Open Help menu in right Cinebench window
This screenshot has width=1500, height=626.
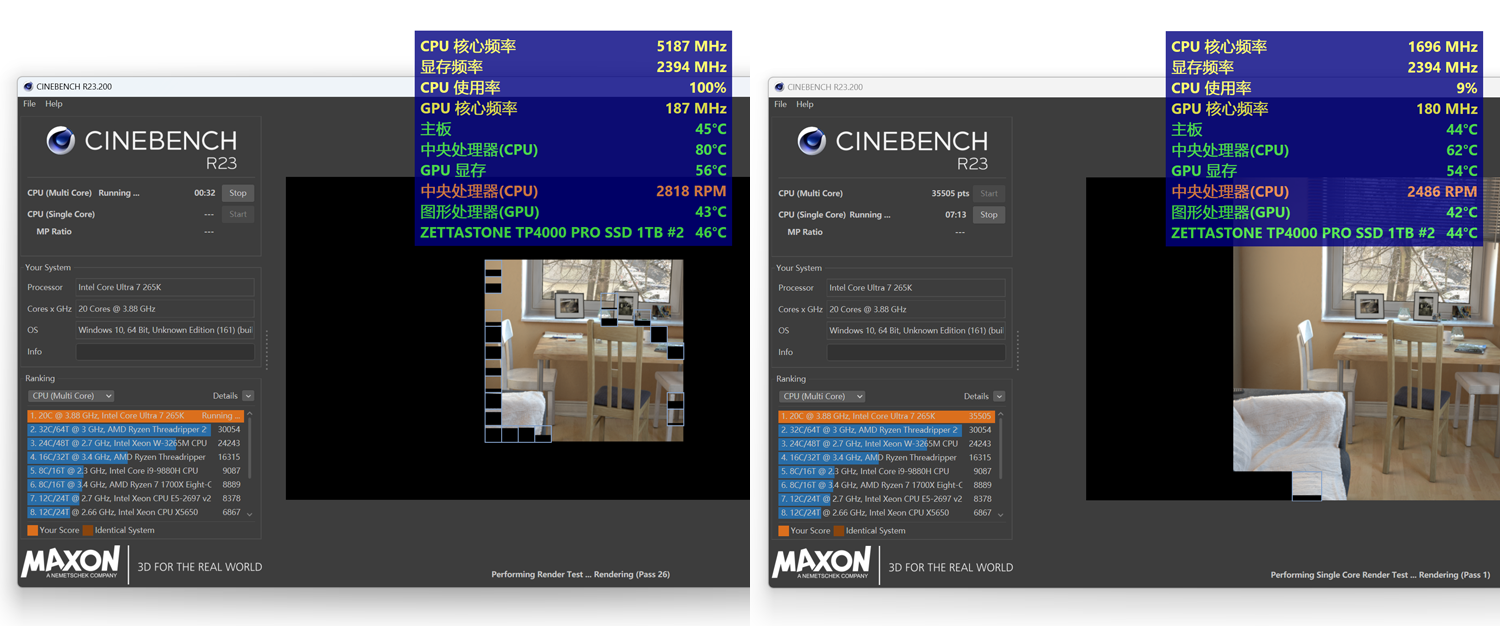click(x=805, y=104)
